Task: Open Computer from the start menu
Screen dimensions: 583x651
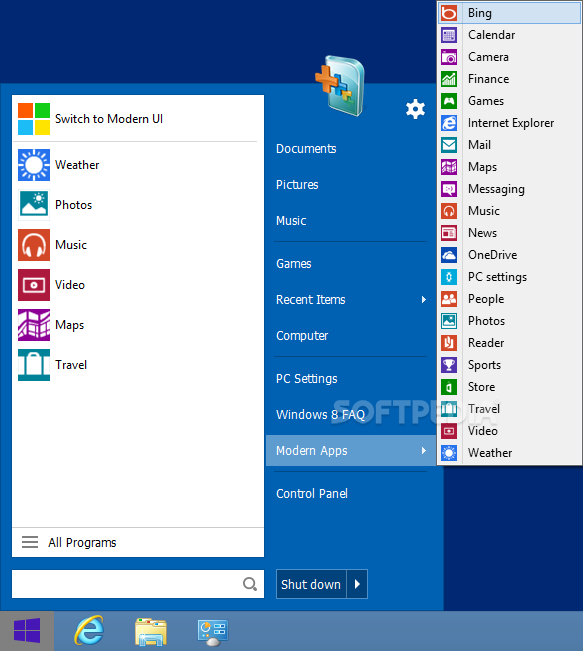Action: point(302,335)
